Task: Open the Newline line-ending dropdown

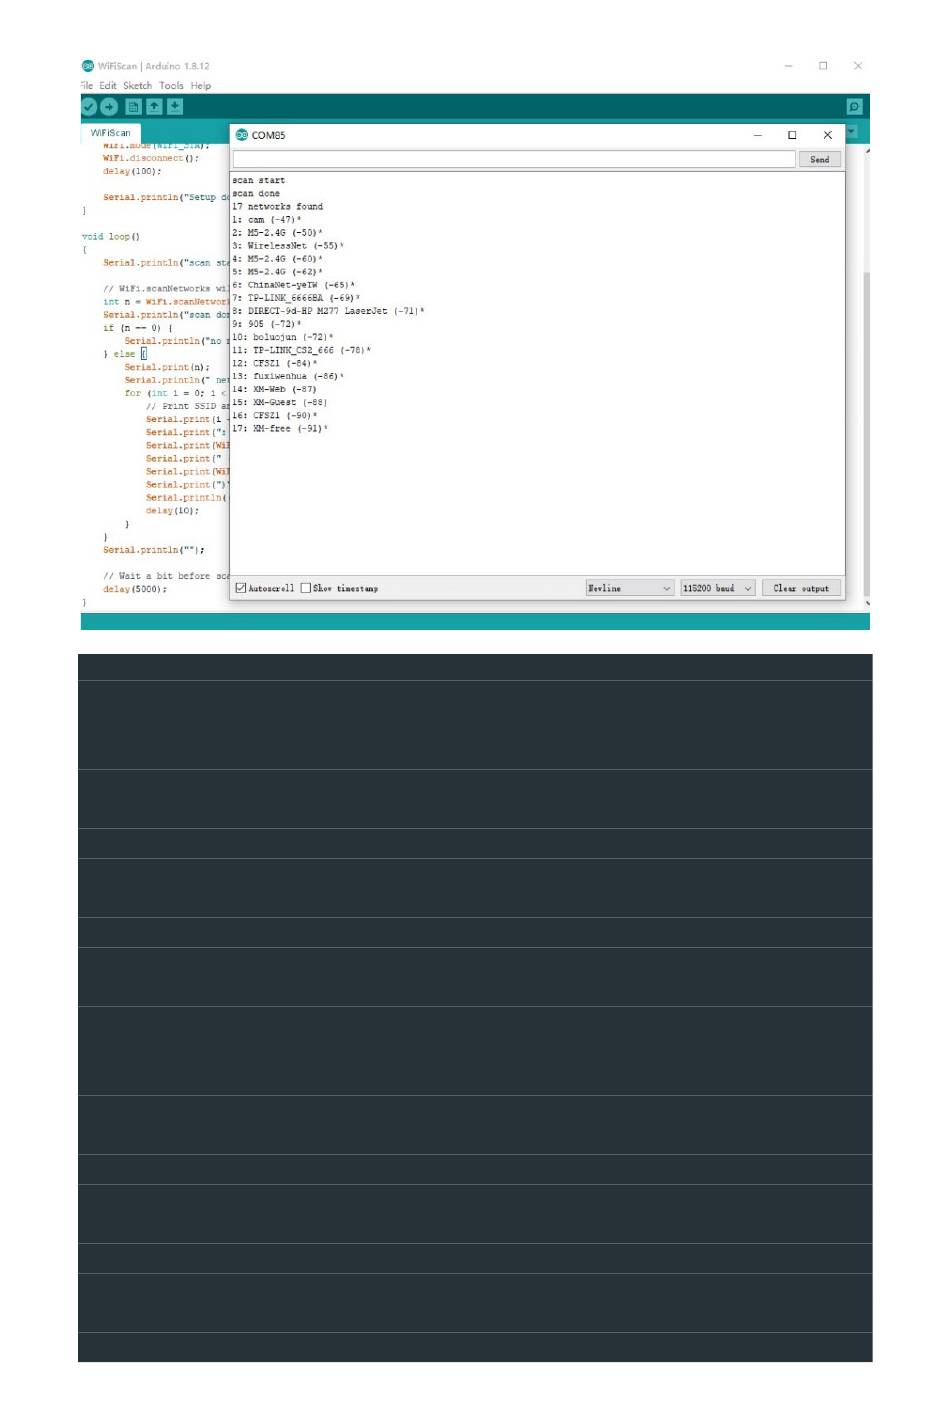Action: (629, 588)
